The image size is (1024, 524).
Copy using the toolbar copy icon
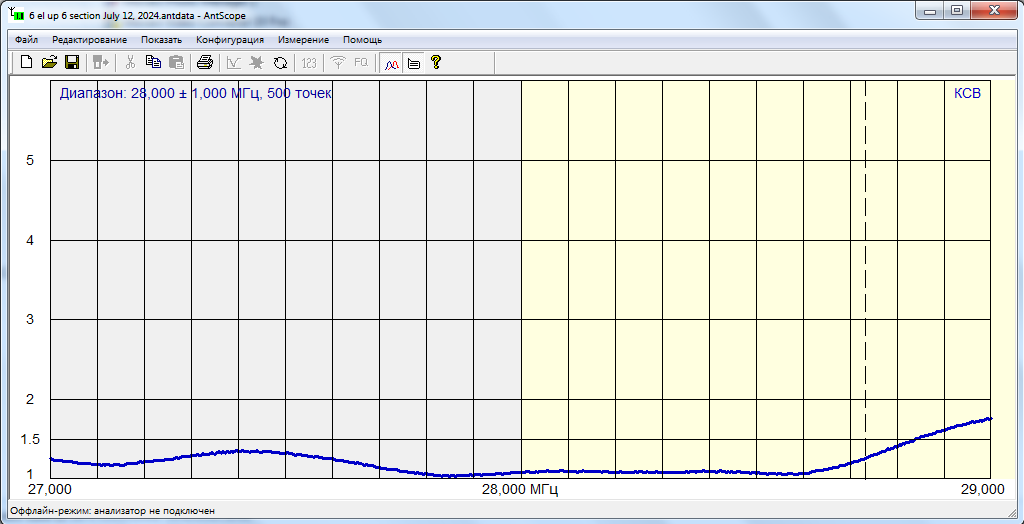click(153, 62)
